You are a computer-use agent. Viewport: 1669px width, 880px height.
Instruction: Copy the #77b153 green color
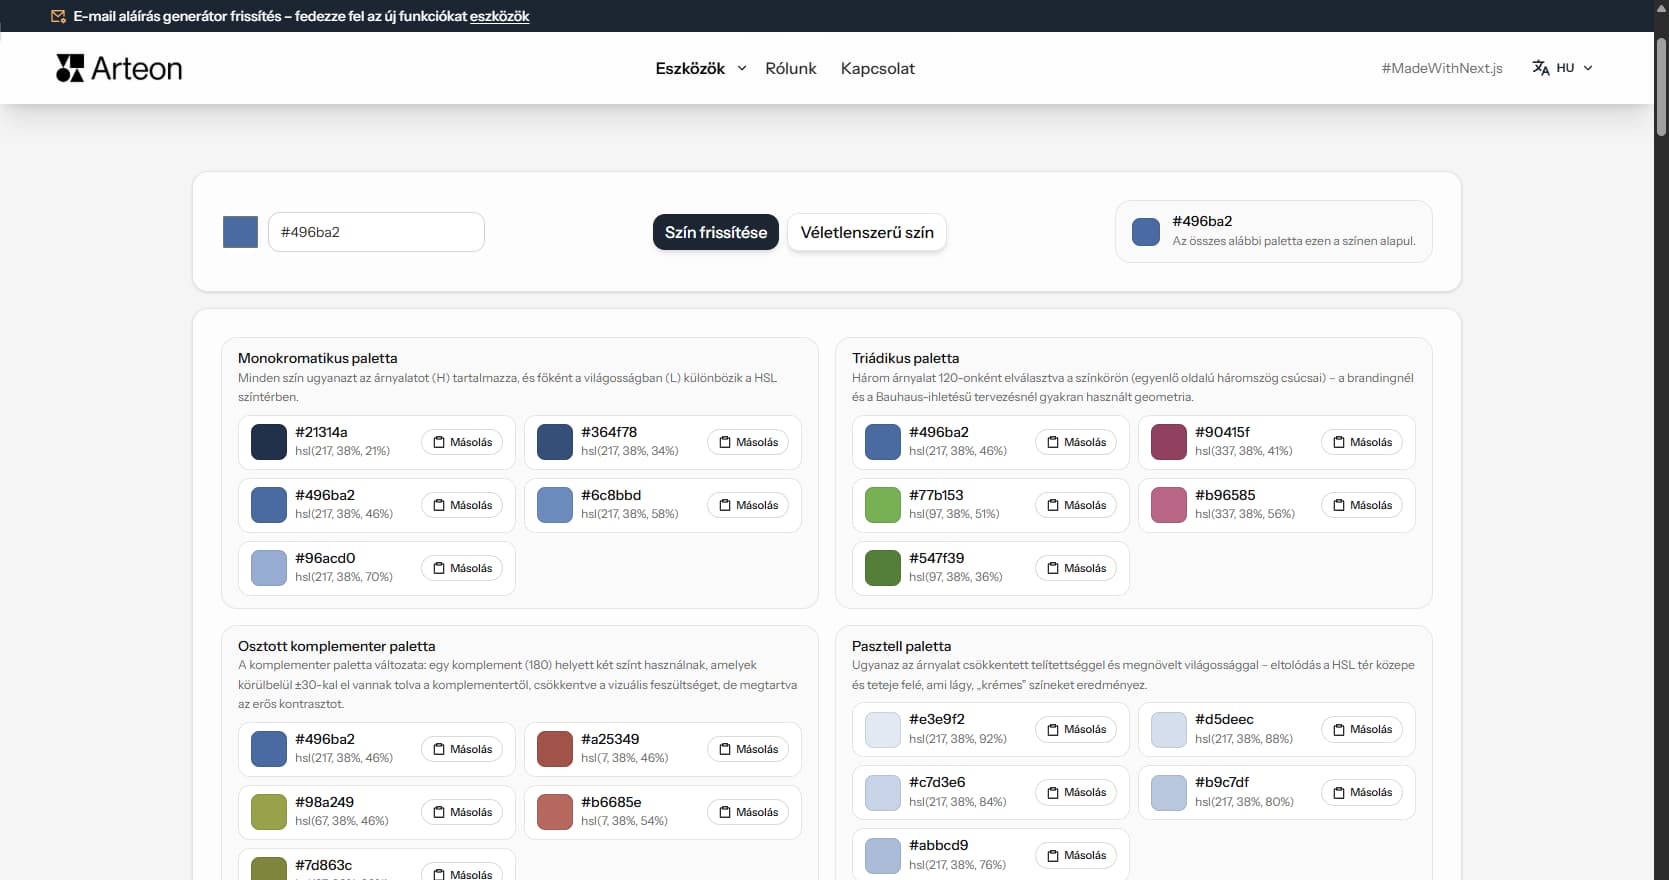coord(1076,505)
